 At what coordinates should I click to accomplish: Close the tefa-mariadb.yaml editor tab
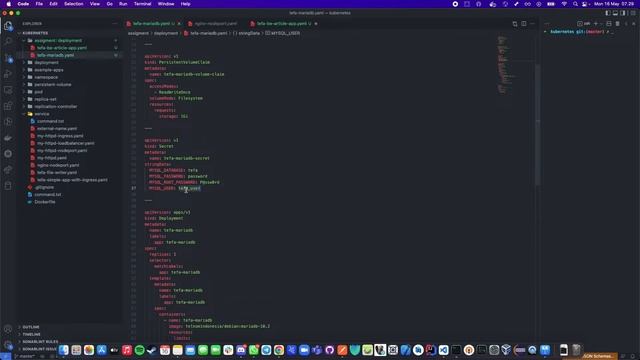click(179, 24)
